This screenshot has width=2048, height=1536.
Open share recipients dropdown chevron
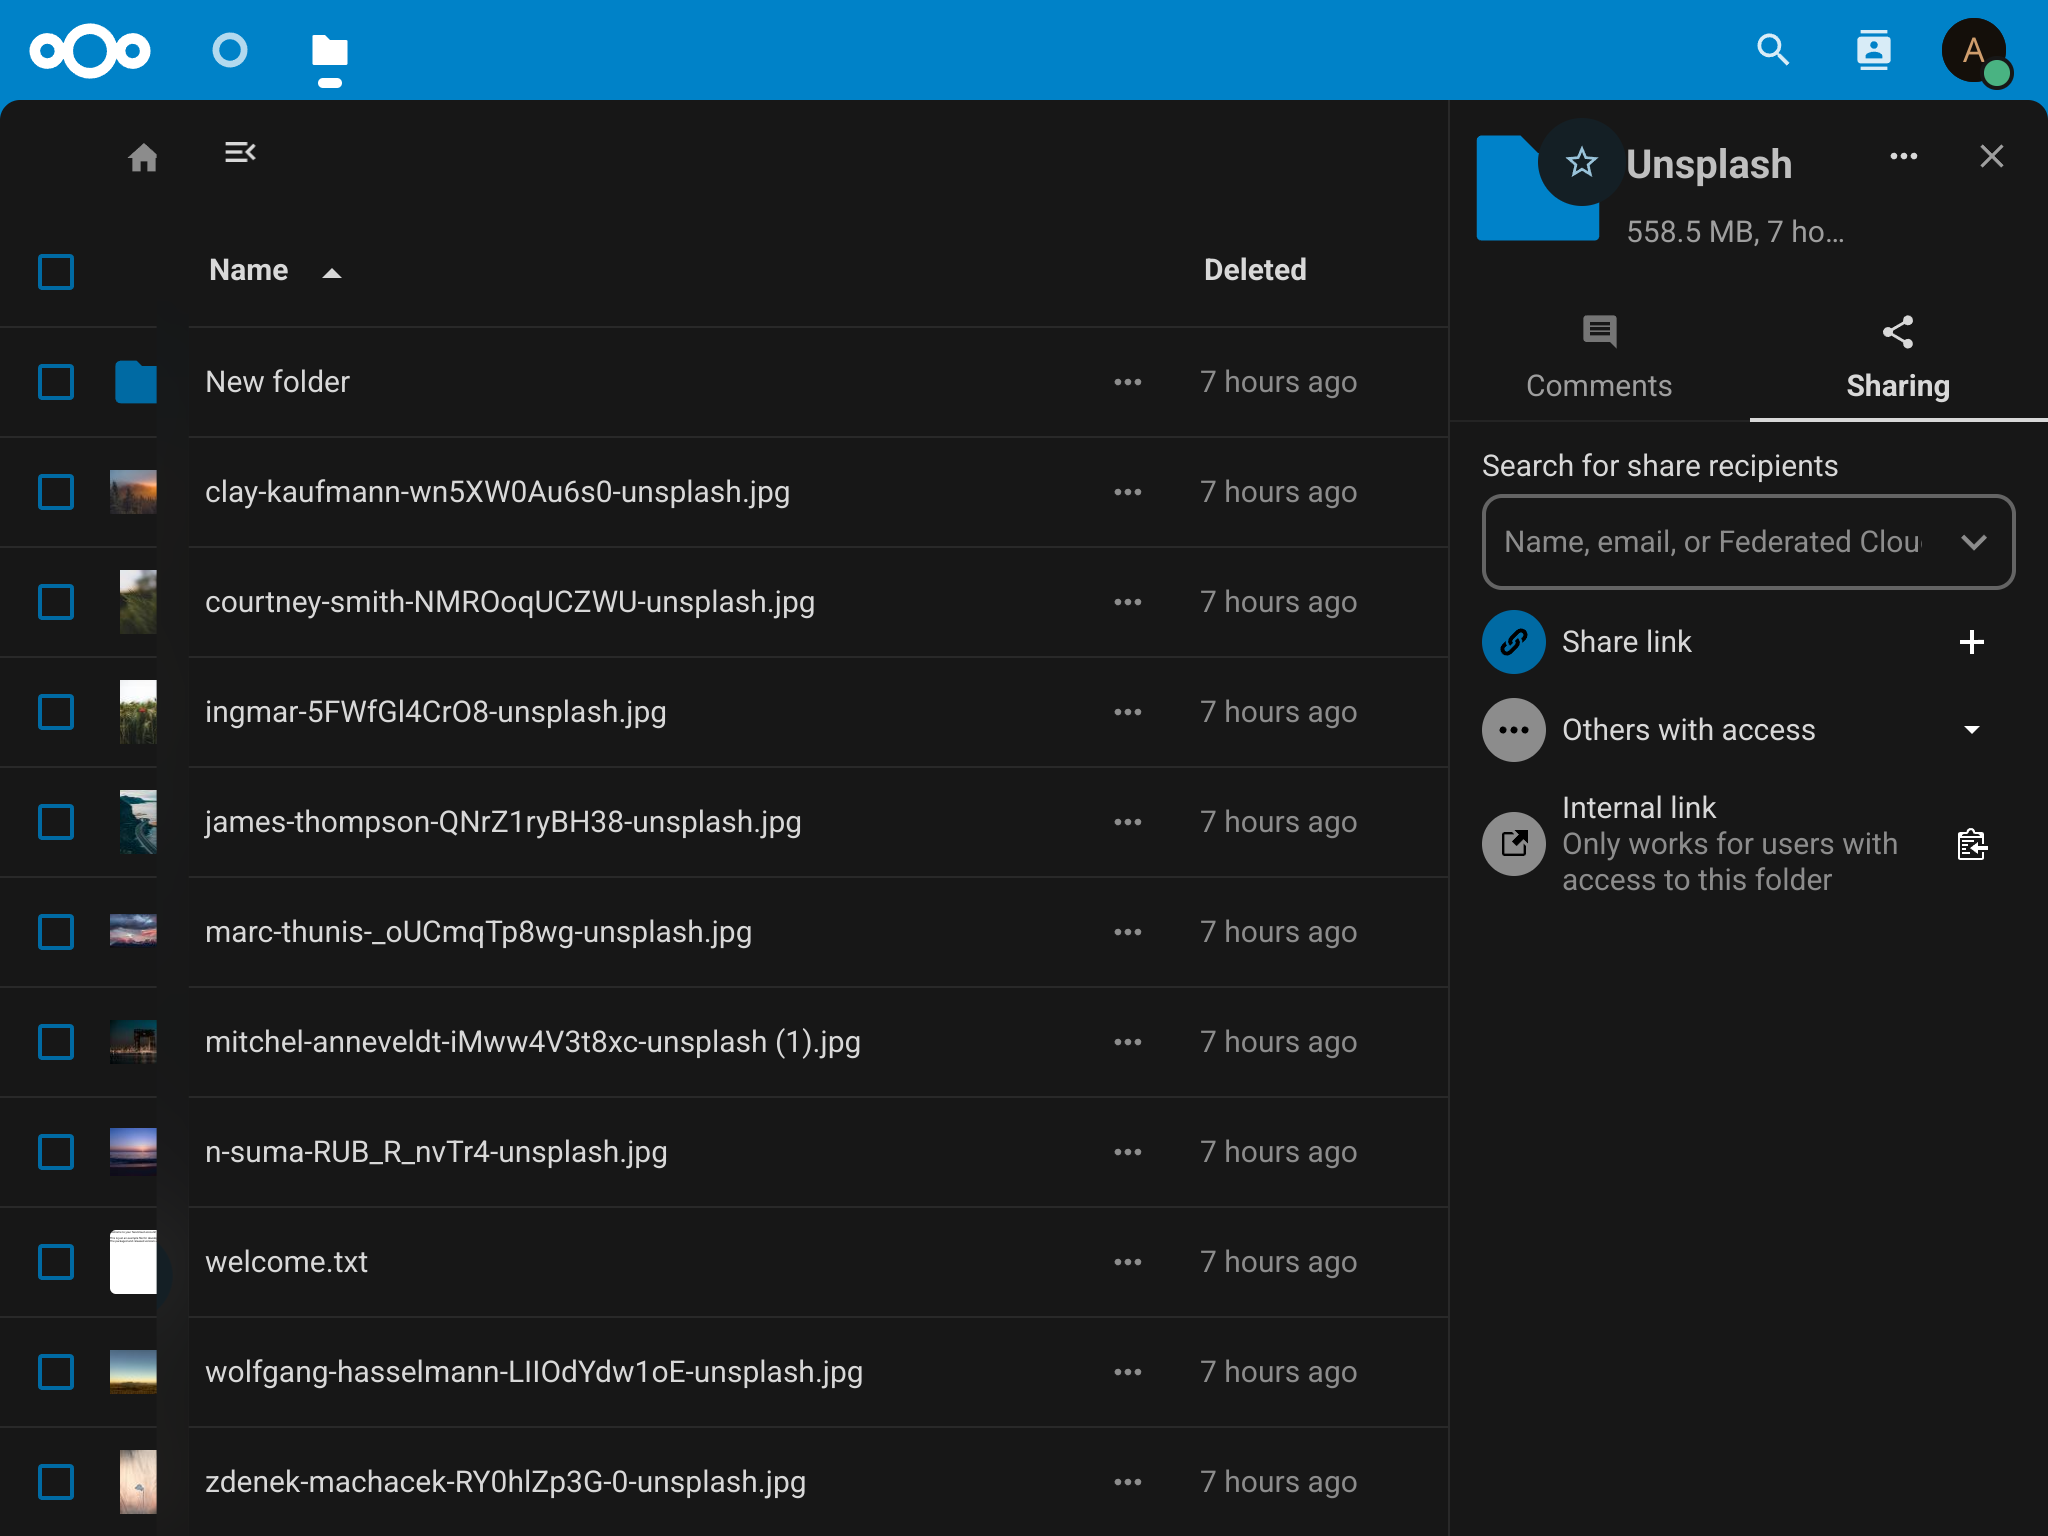point(1973,542)
